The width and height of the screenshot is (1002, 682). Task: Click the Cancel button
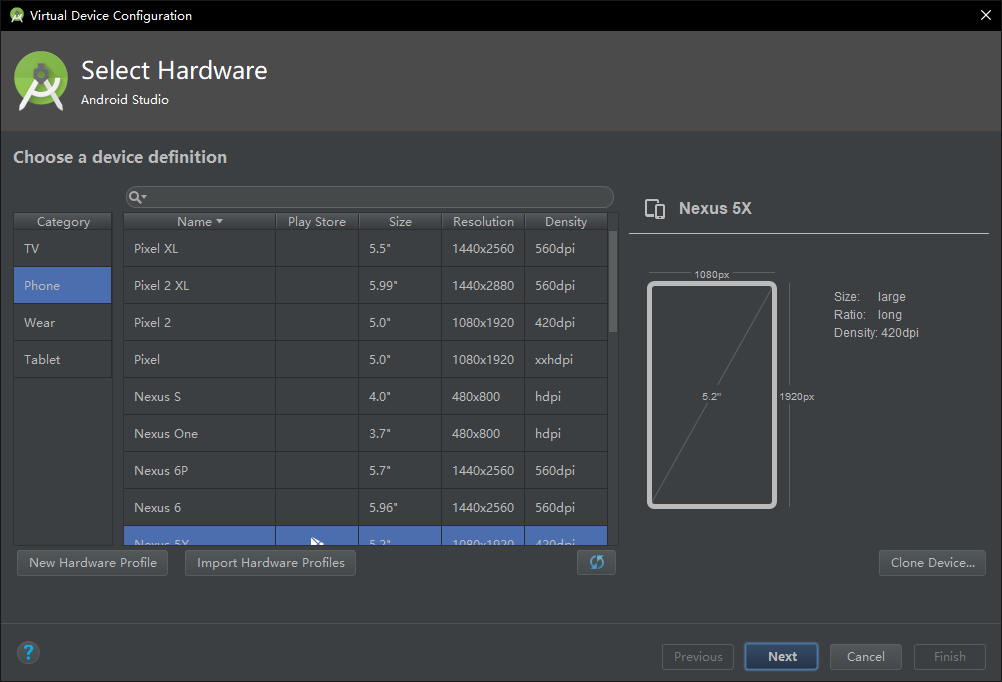point(866,657)
